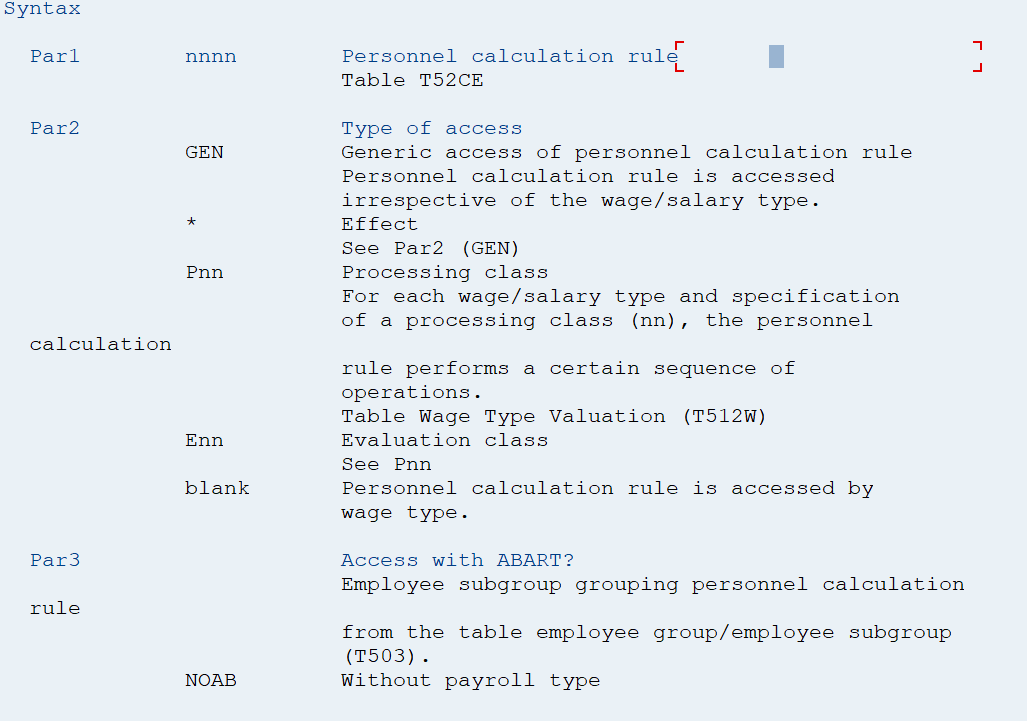Select the "blank" value entry
1027x721 pixels.
click(218, 488)
